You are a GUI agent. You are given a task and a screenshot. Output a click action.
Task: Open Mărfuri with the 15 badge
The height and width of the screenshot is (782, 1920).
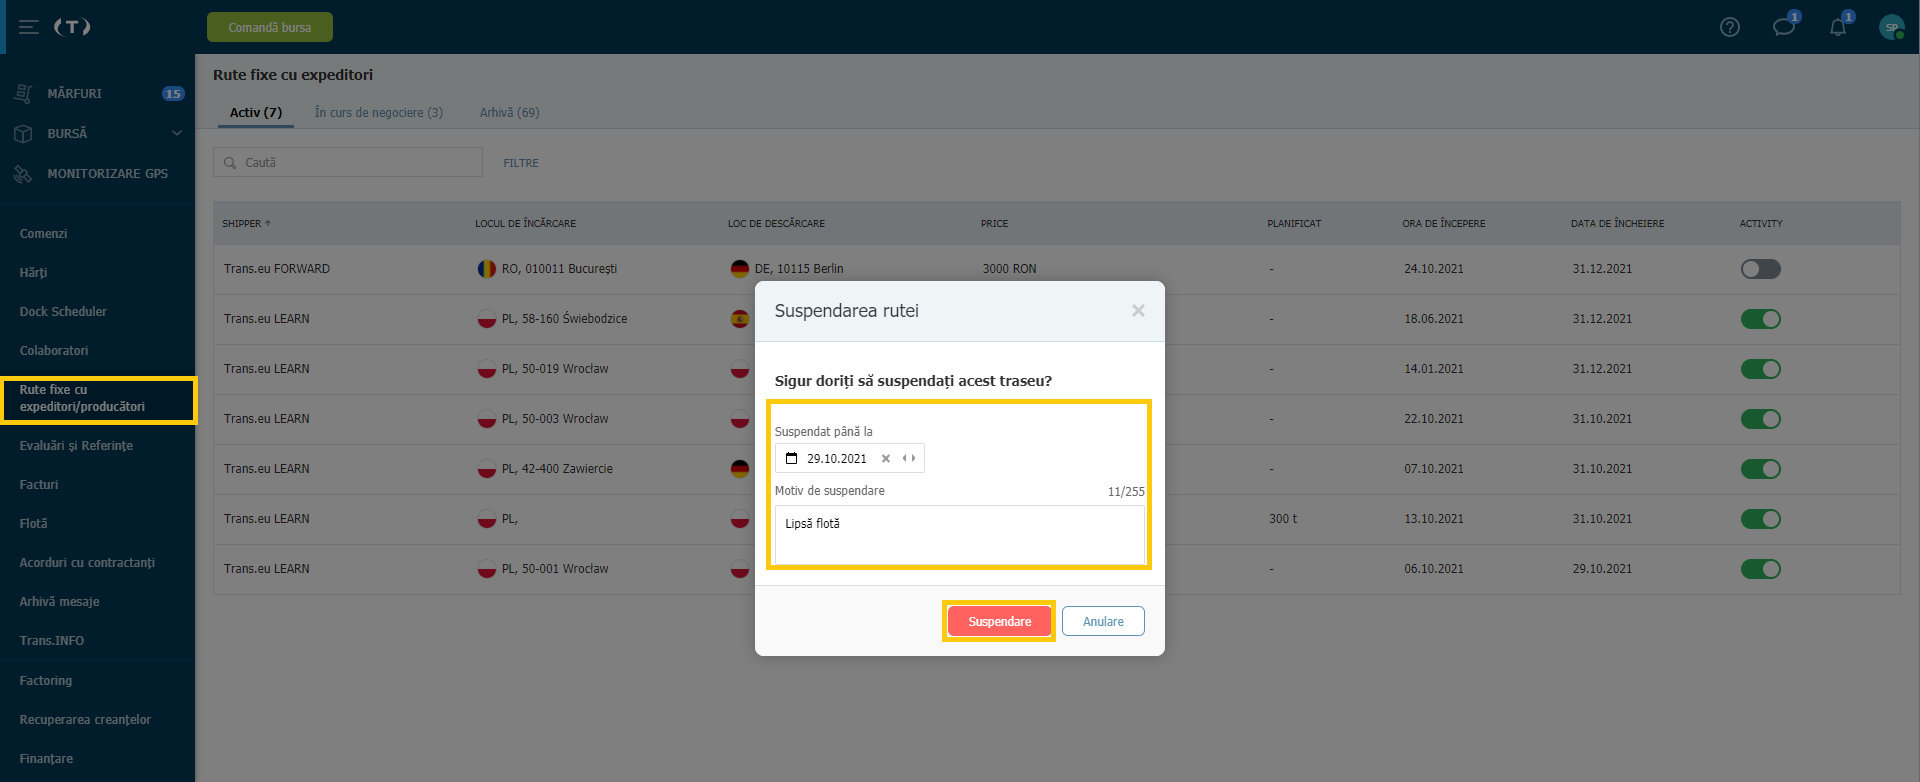(x=97, y=93)
